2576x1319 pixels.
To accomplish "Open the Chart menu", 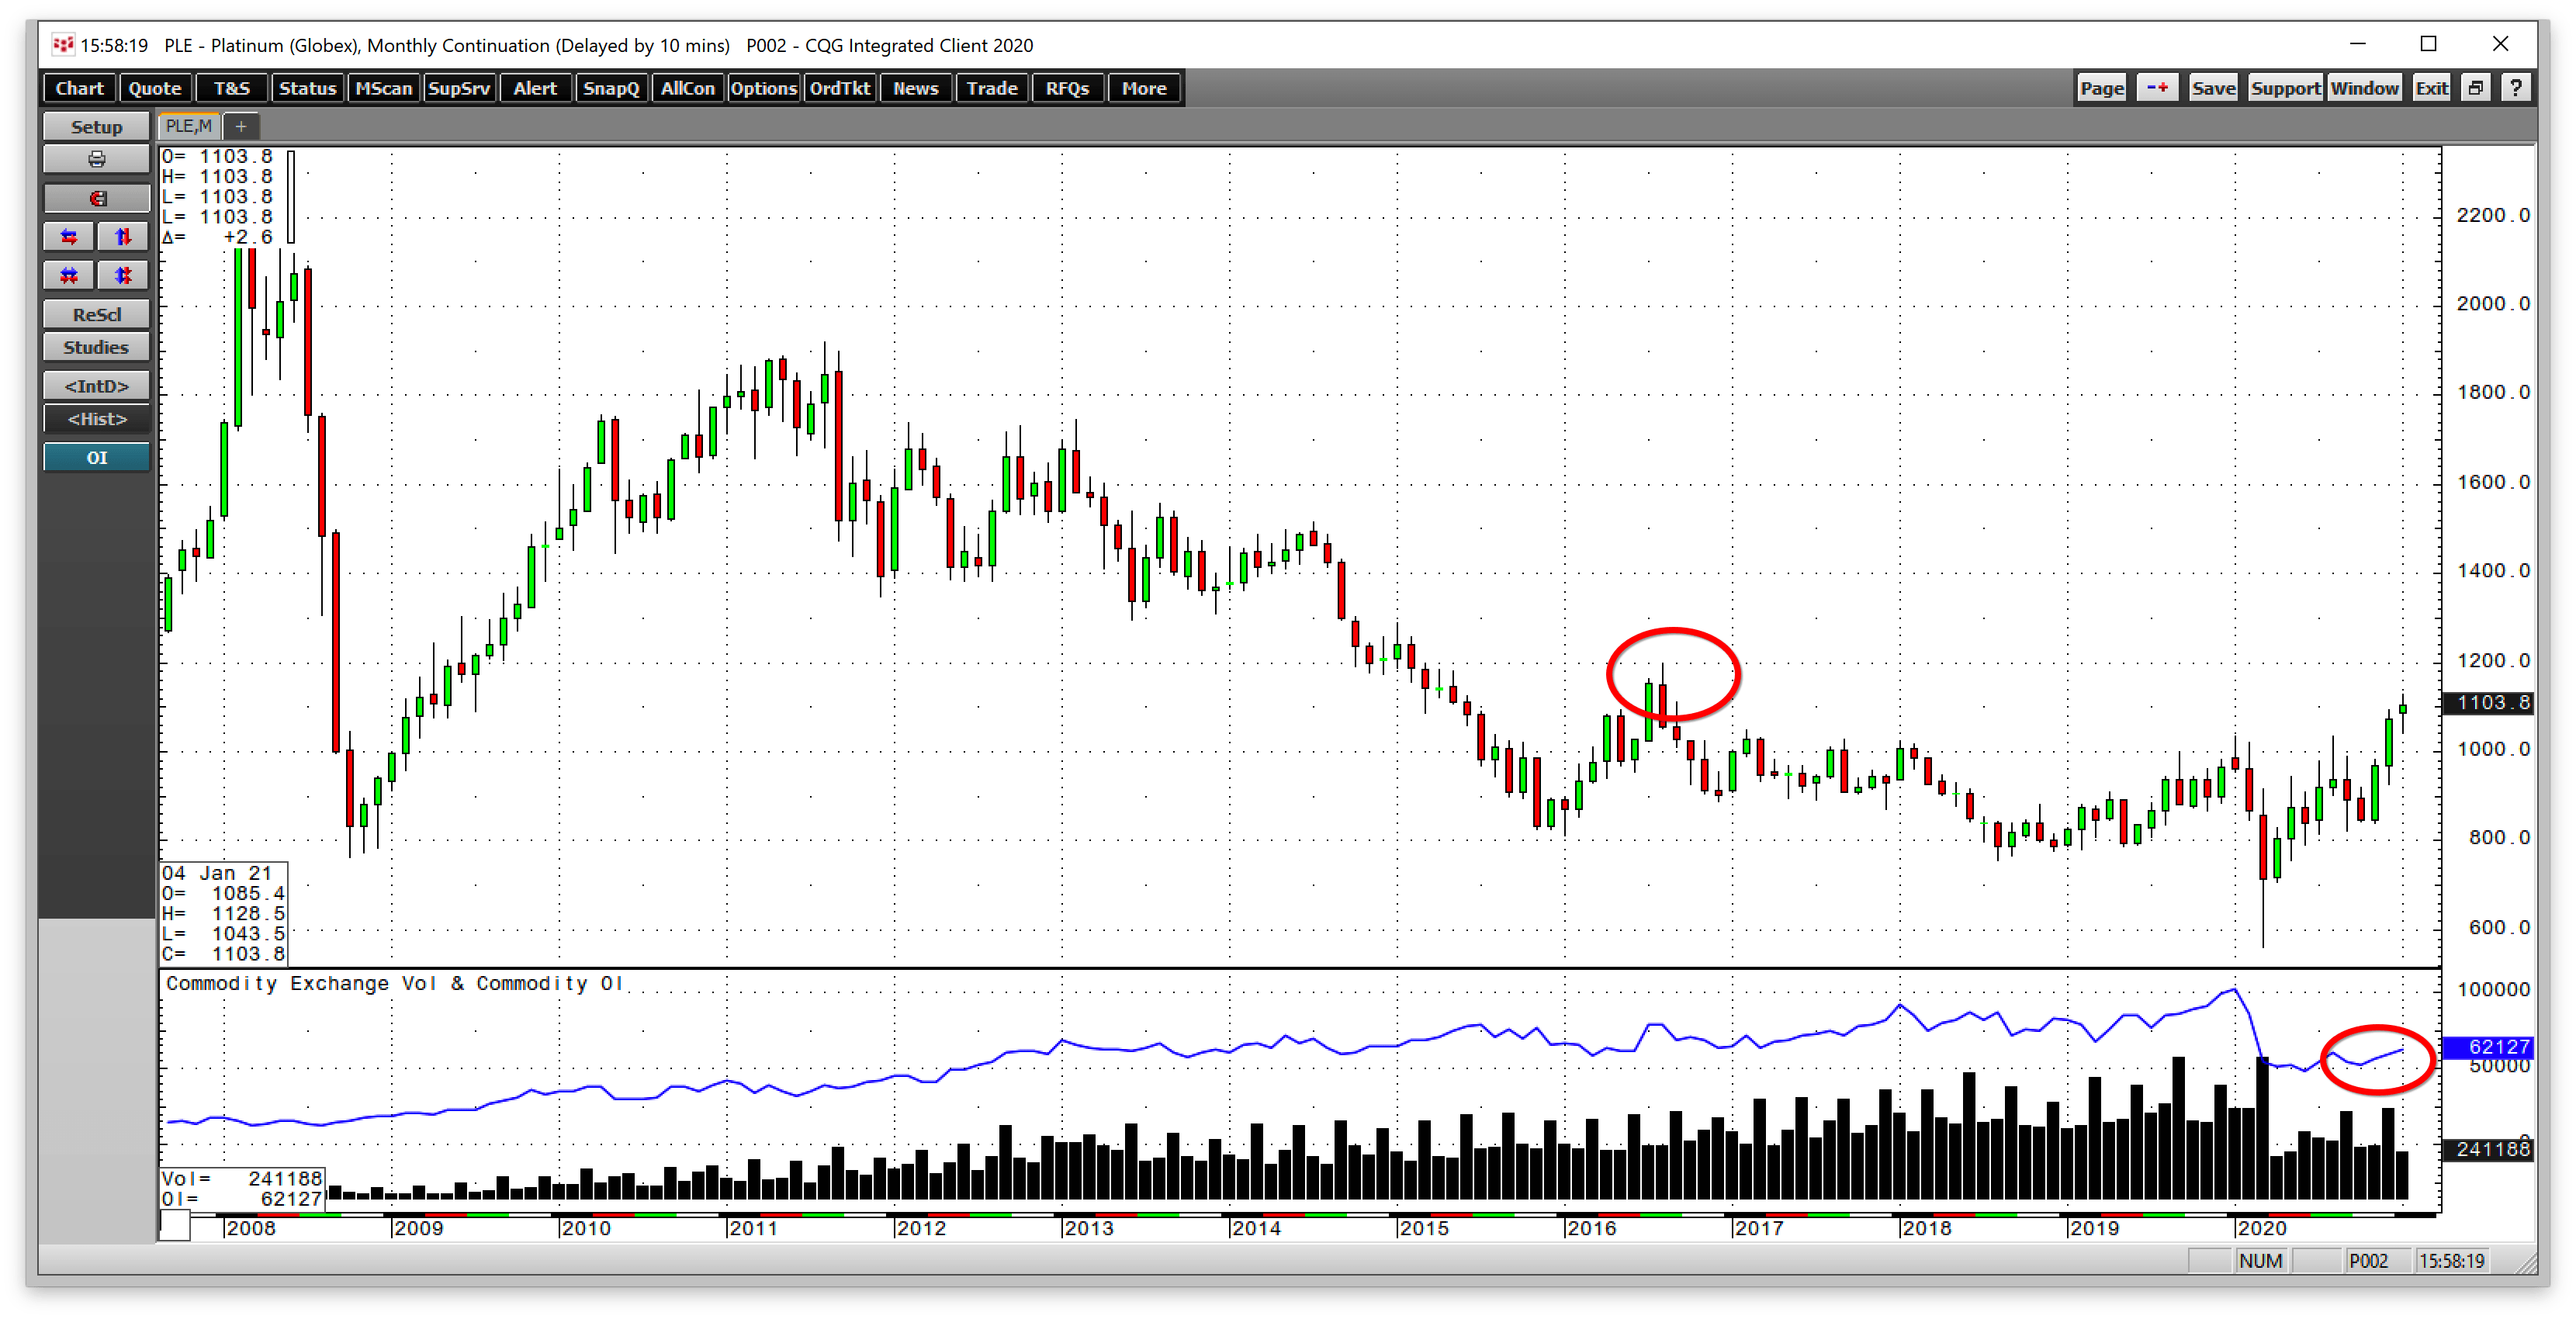I will point(79,88).
